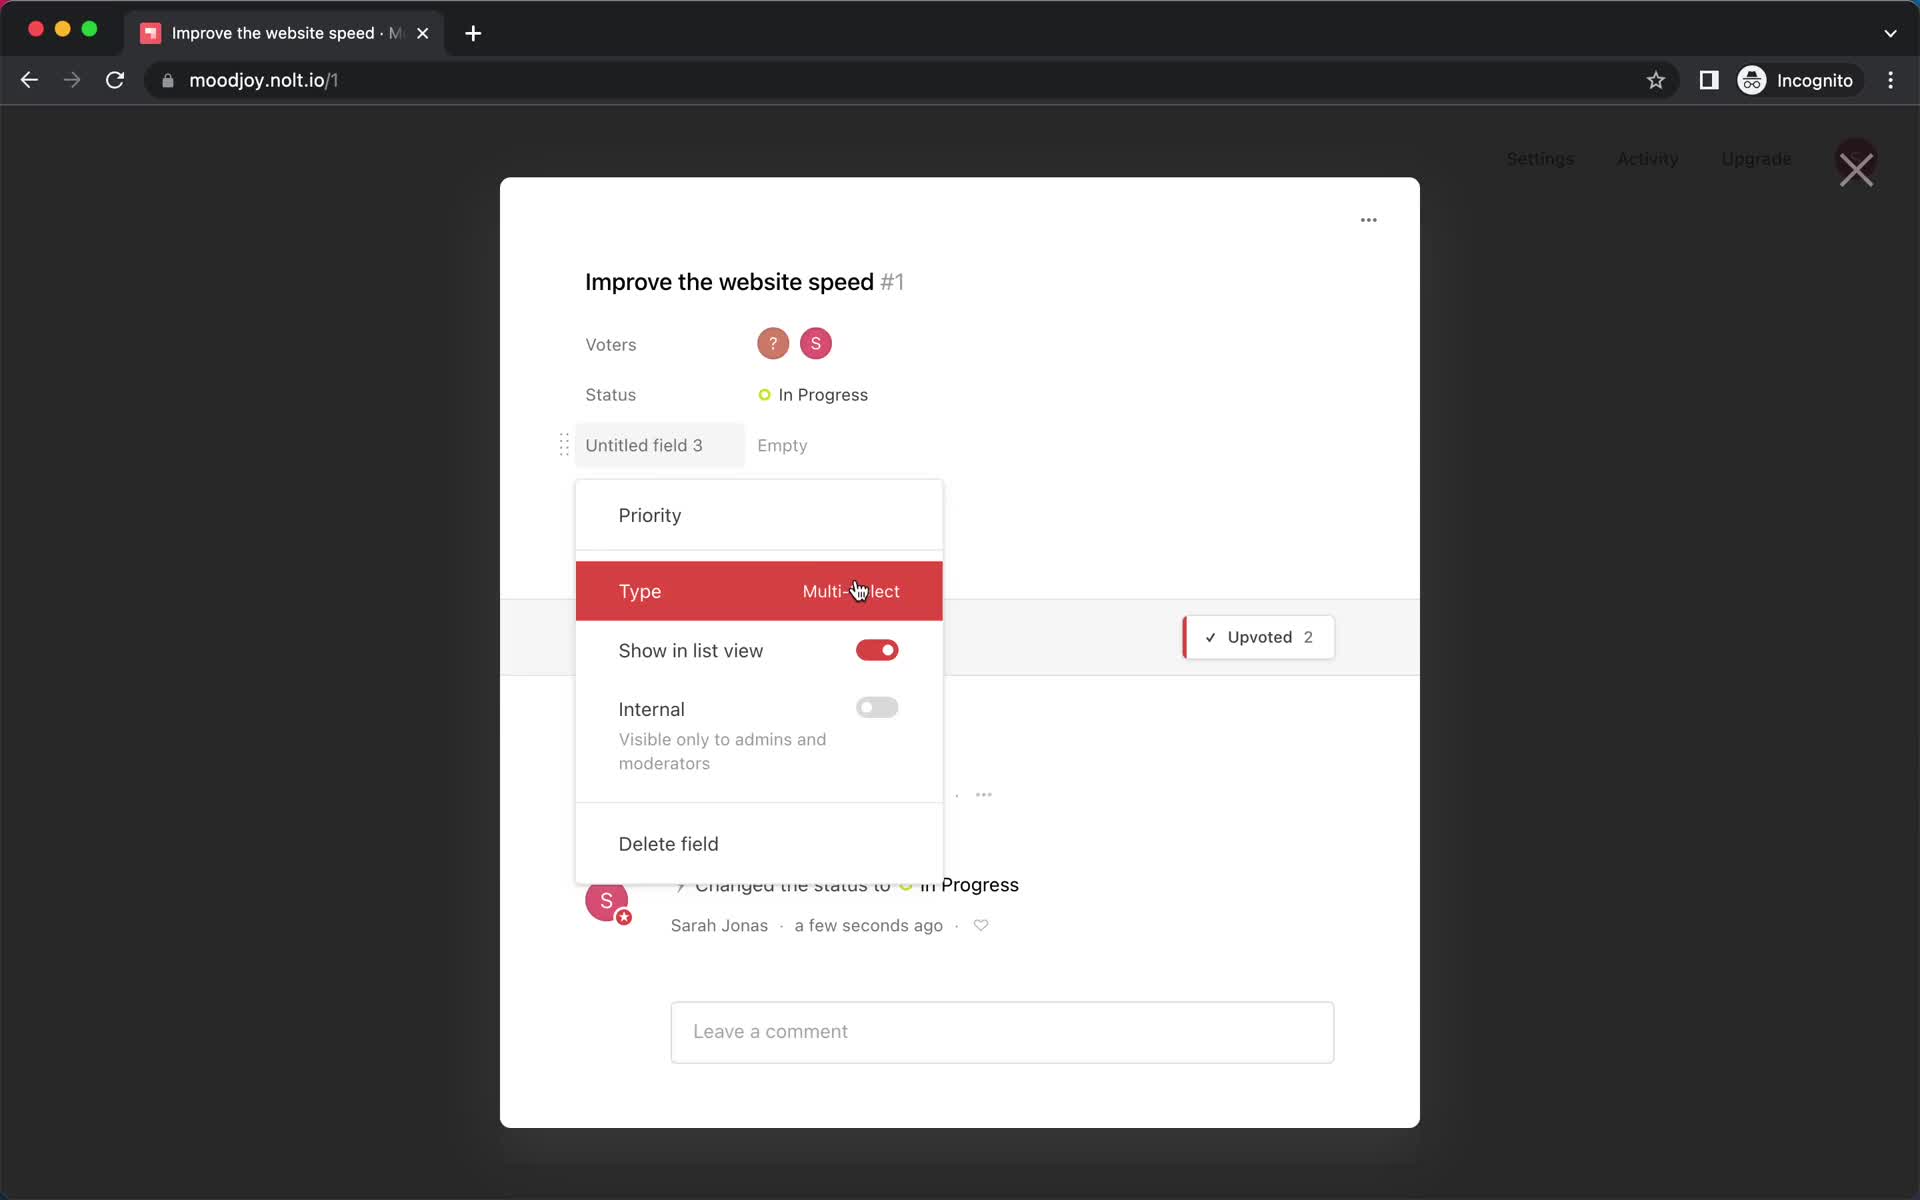This screenshot has width=1920, height=1200.
Task: Toggle the 'Show in list view' switch on
Action: pos(878,650)
